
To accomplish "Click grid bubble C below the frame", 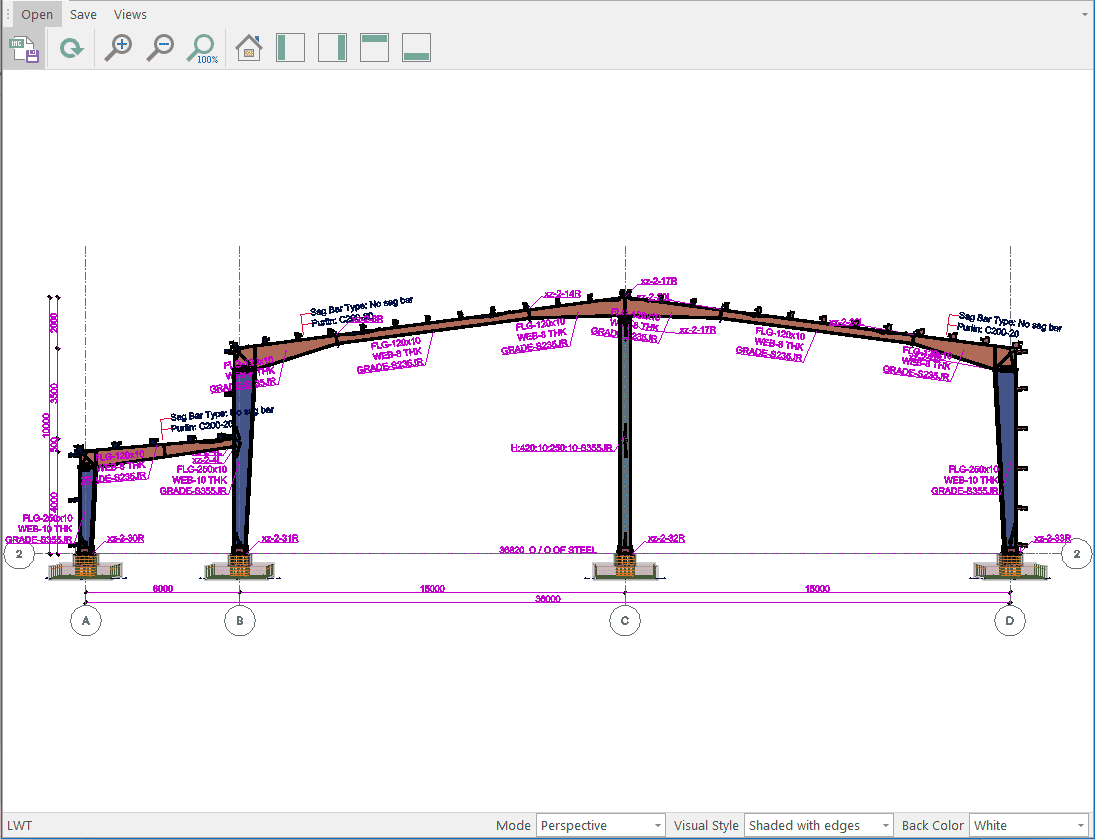I will point(625,621).
